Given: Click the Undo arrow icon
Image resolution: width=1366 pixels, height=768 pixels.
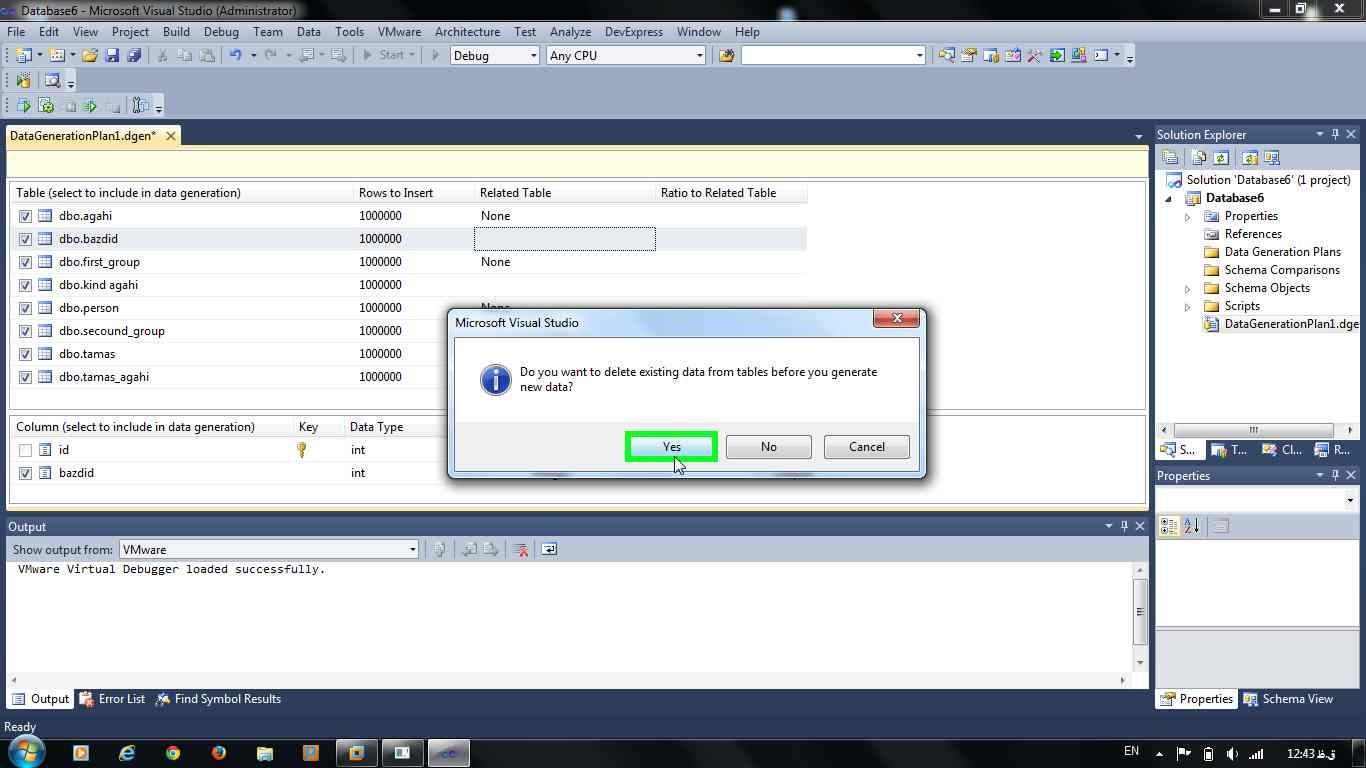Looking at the screenshot, I should pyautogui.click(x=235, y=56).
